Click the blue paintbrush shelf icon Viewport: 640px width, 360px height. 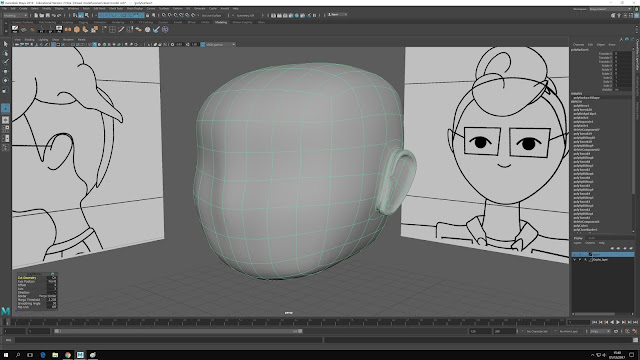click(x=156, y=29)
